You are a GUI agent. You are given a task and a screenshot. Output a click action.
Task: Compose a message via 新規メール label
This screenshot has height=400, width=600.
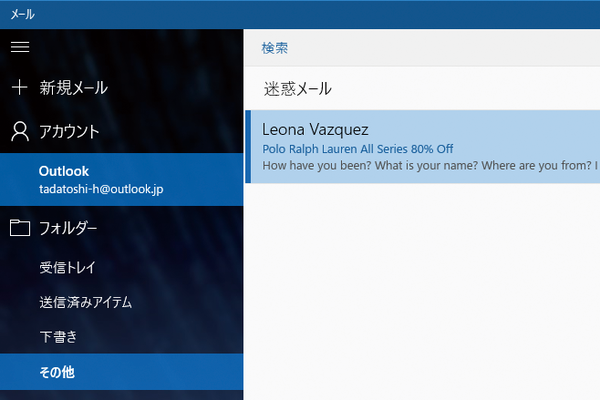(73, 88)
